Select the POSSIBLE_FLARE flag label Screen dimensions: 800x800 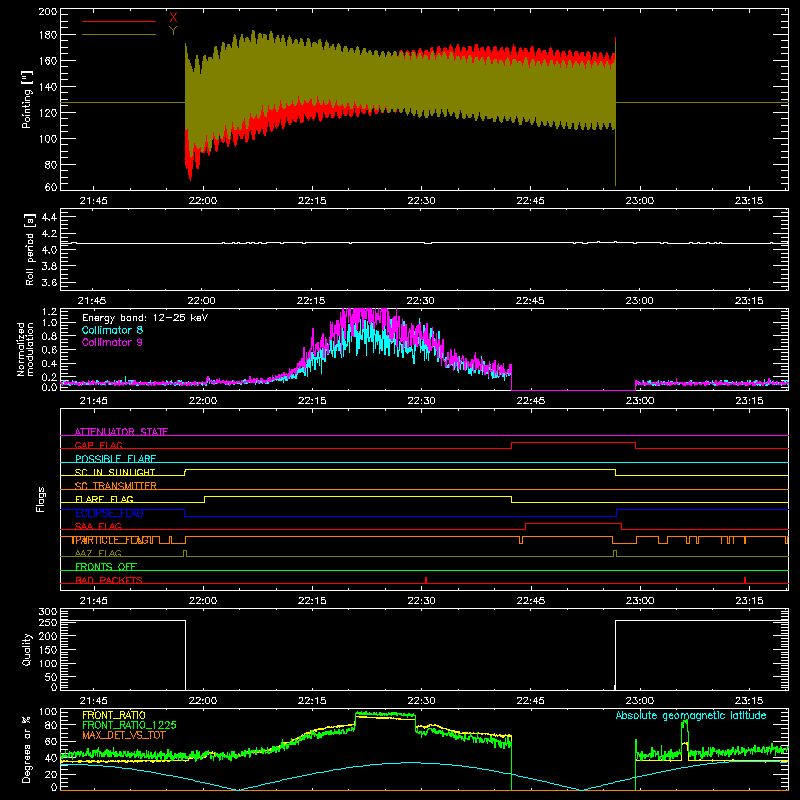pyautogui.click(x=115, y=459)
